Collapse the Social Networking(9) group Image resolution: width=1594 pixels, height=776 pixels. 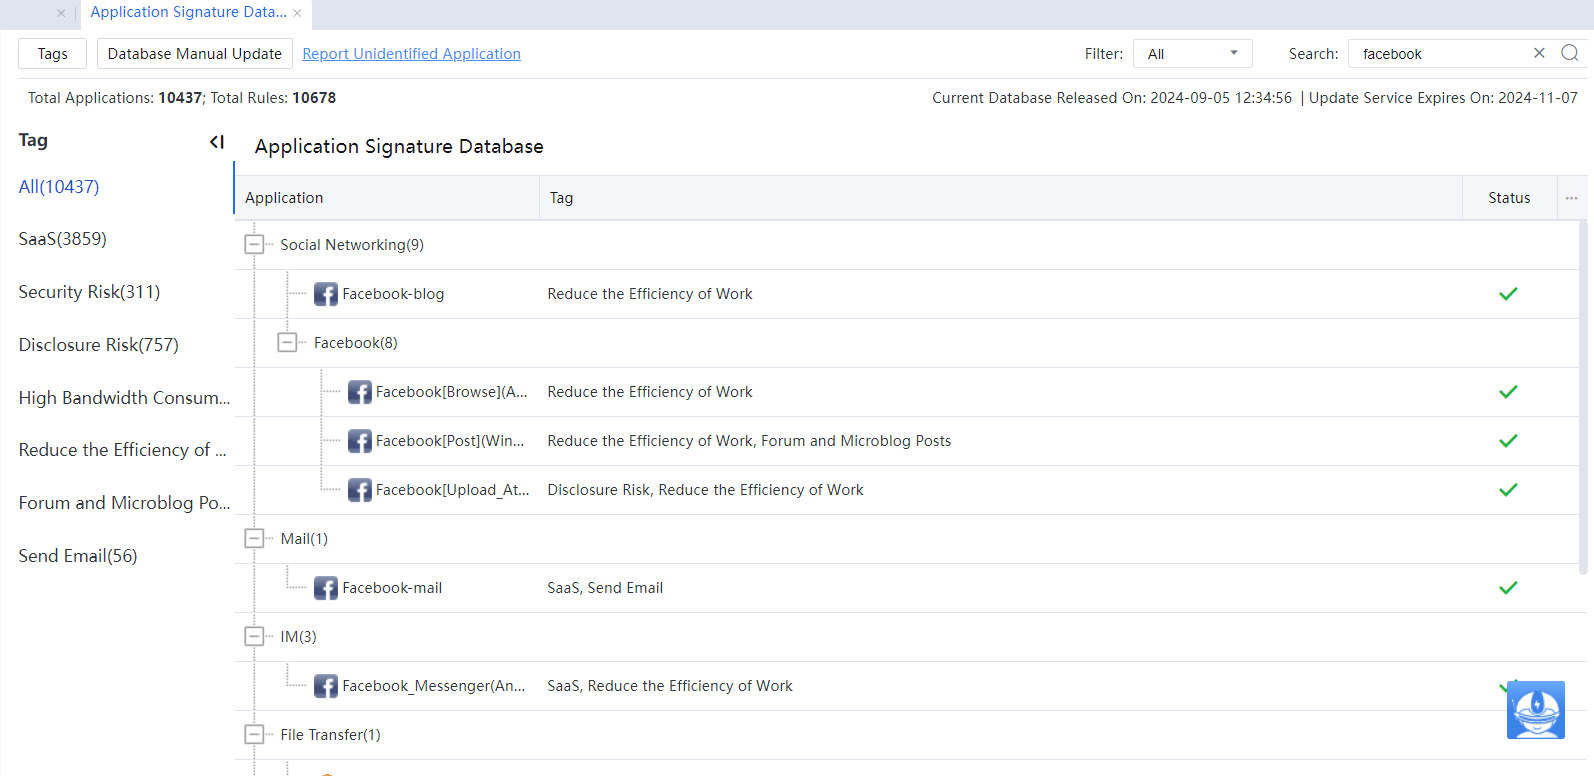pos(254,245)
